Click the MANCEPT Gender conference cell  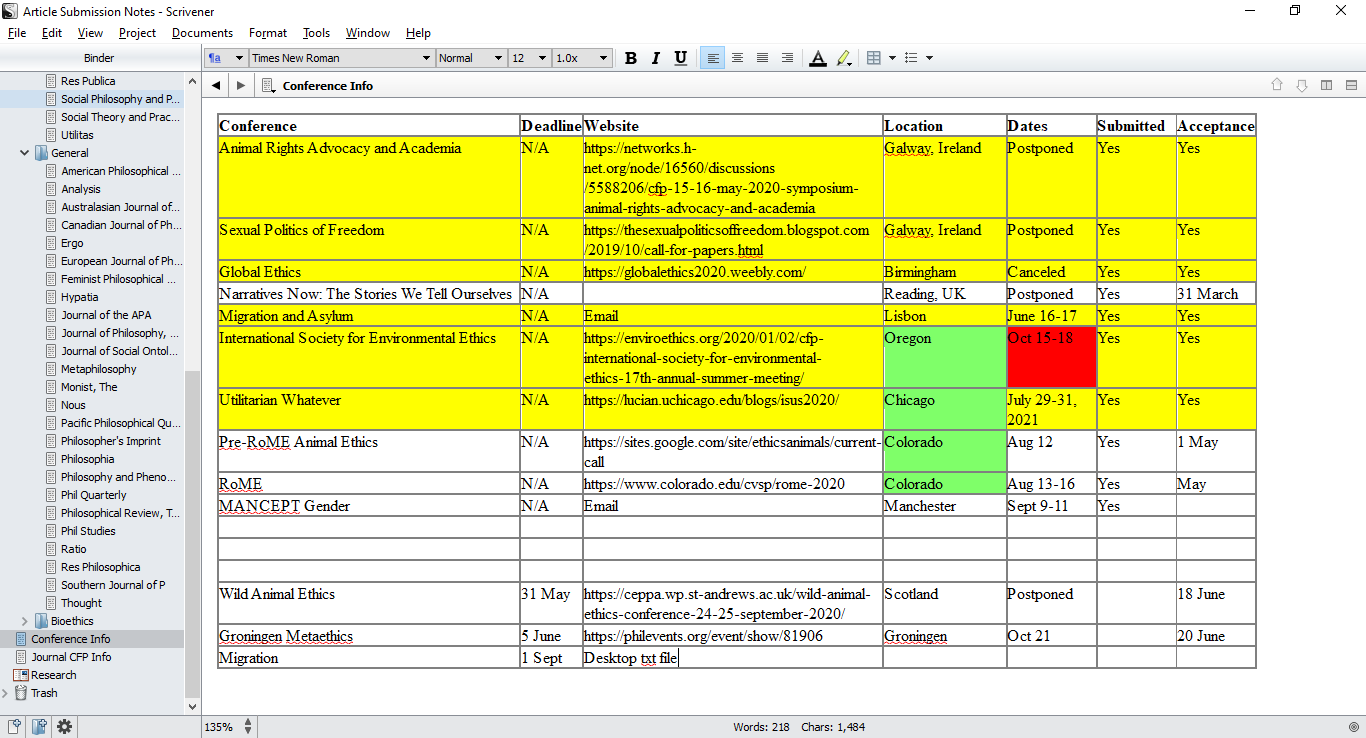[x=369, y=506]
